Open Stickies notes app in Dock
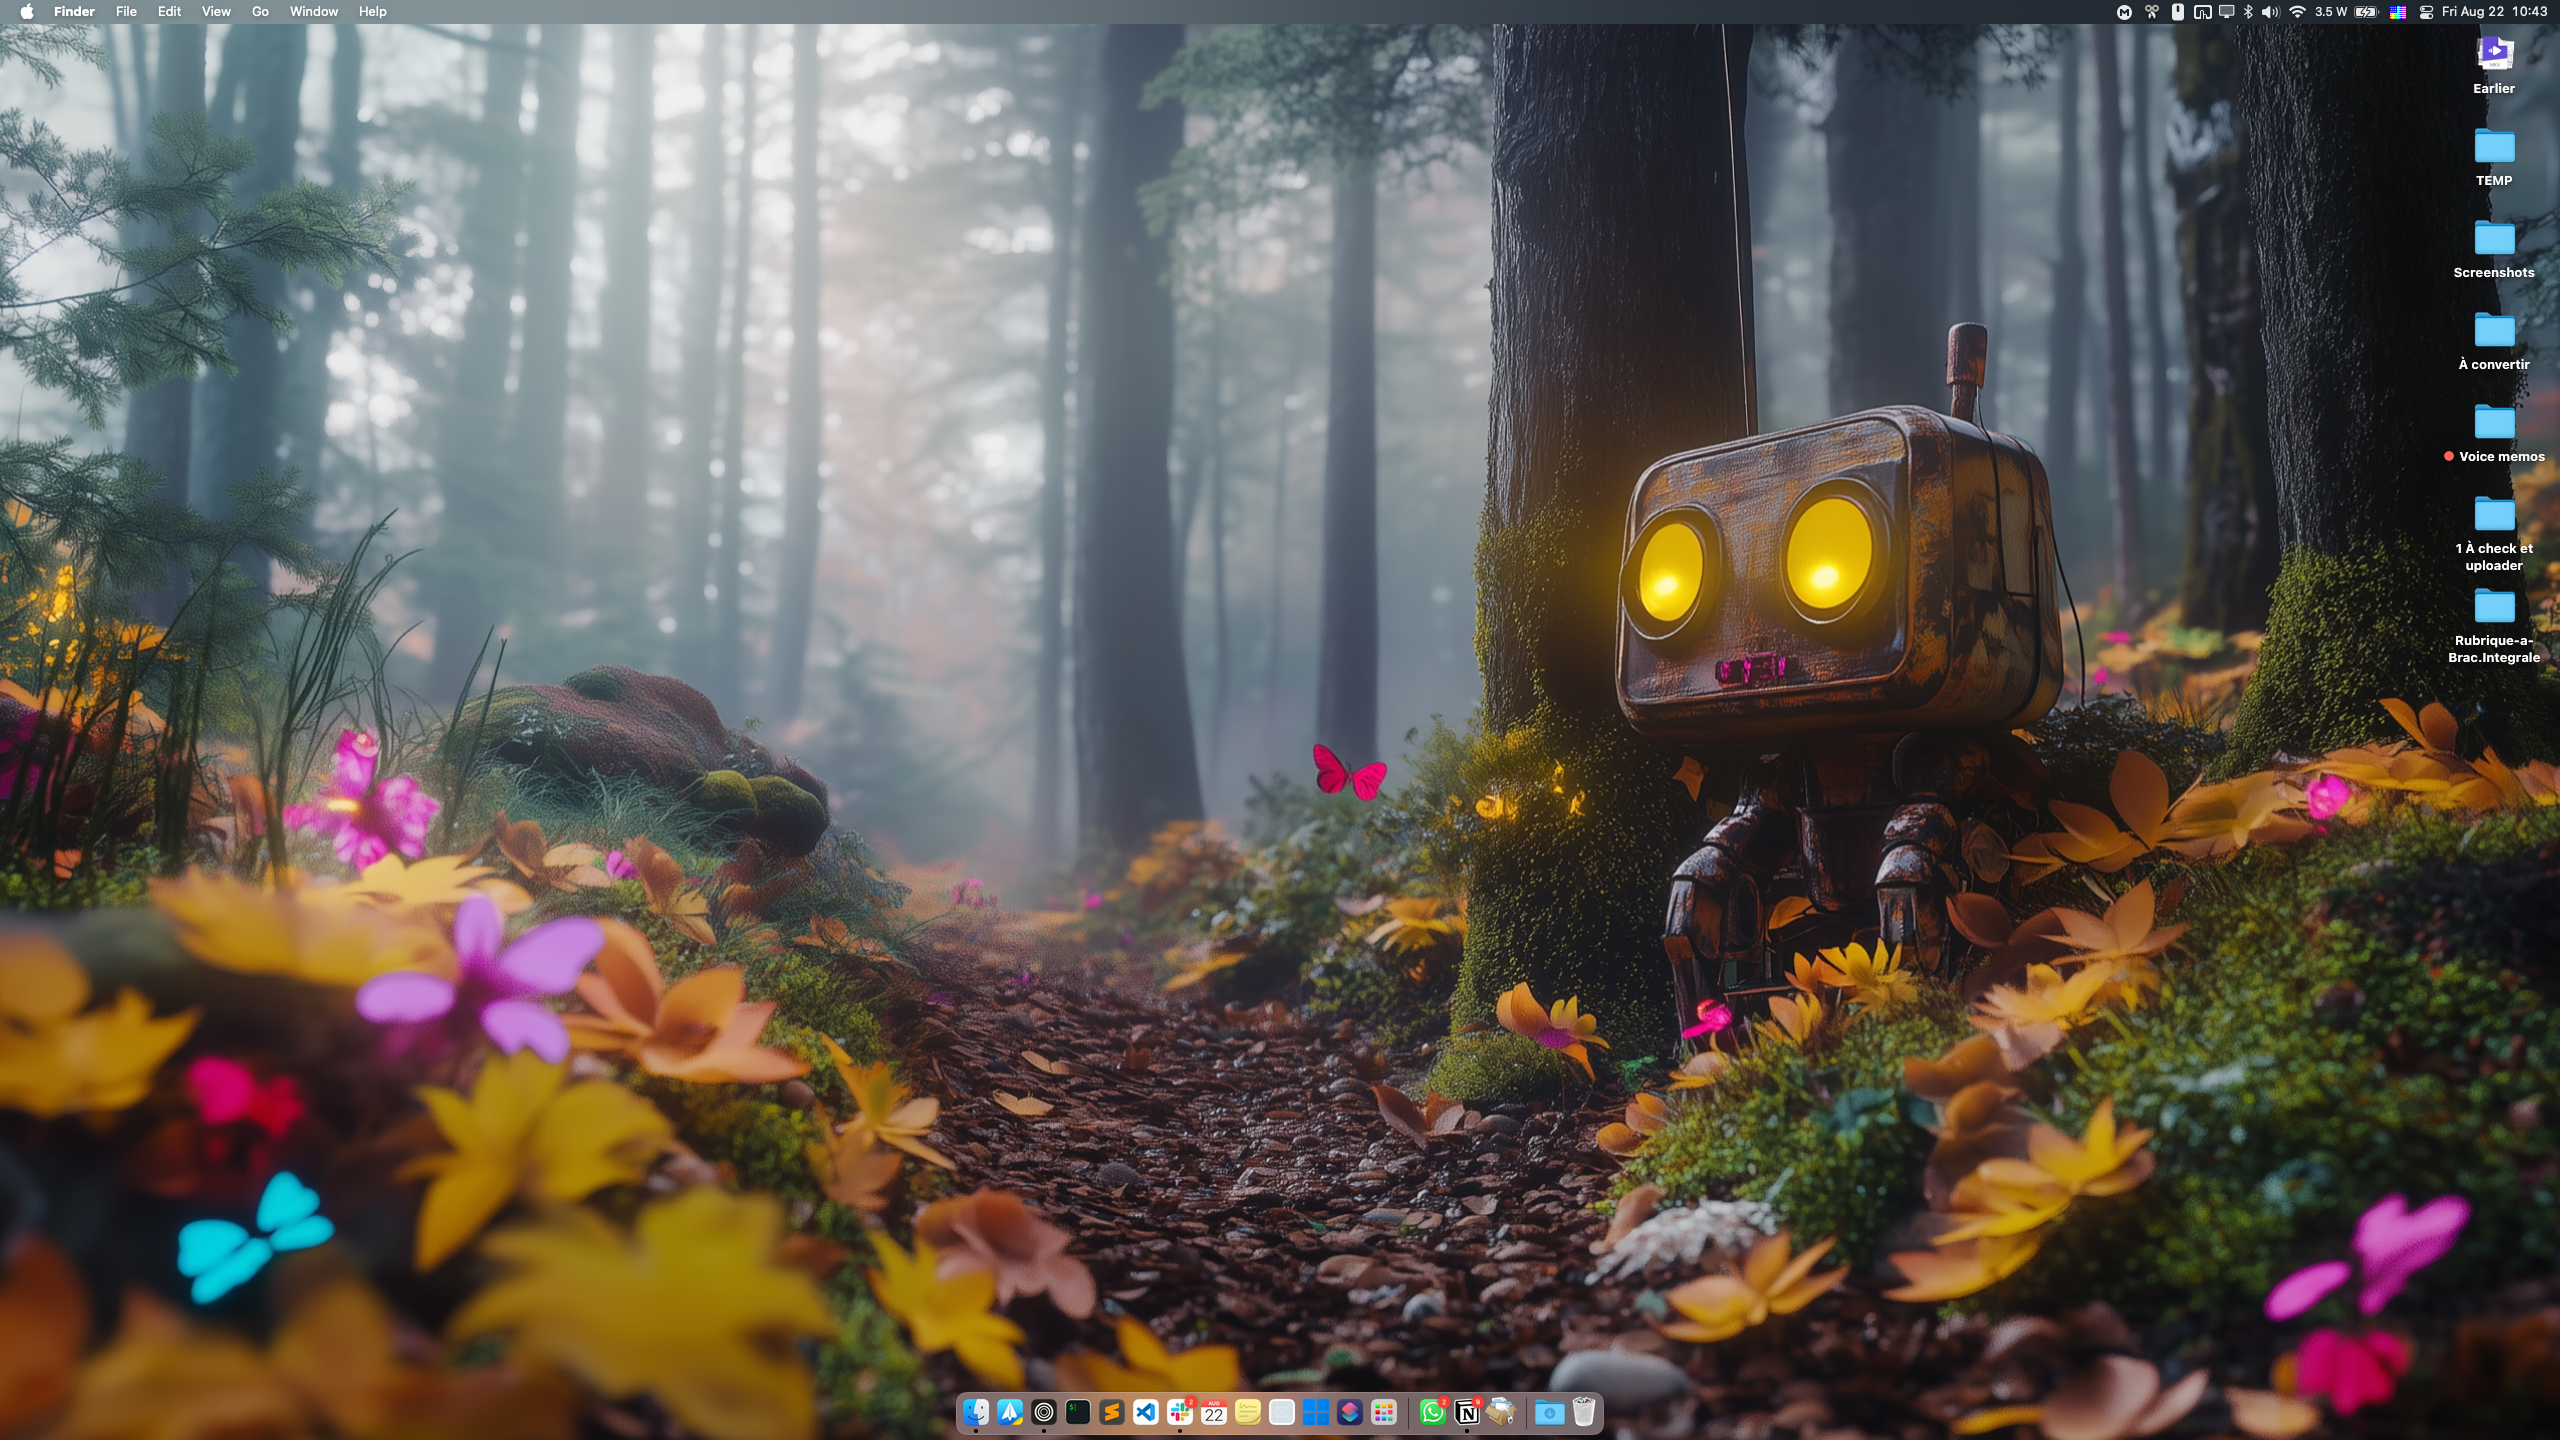 (1247, 1412)
